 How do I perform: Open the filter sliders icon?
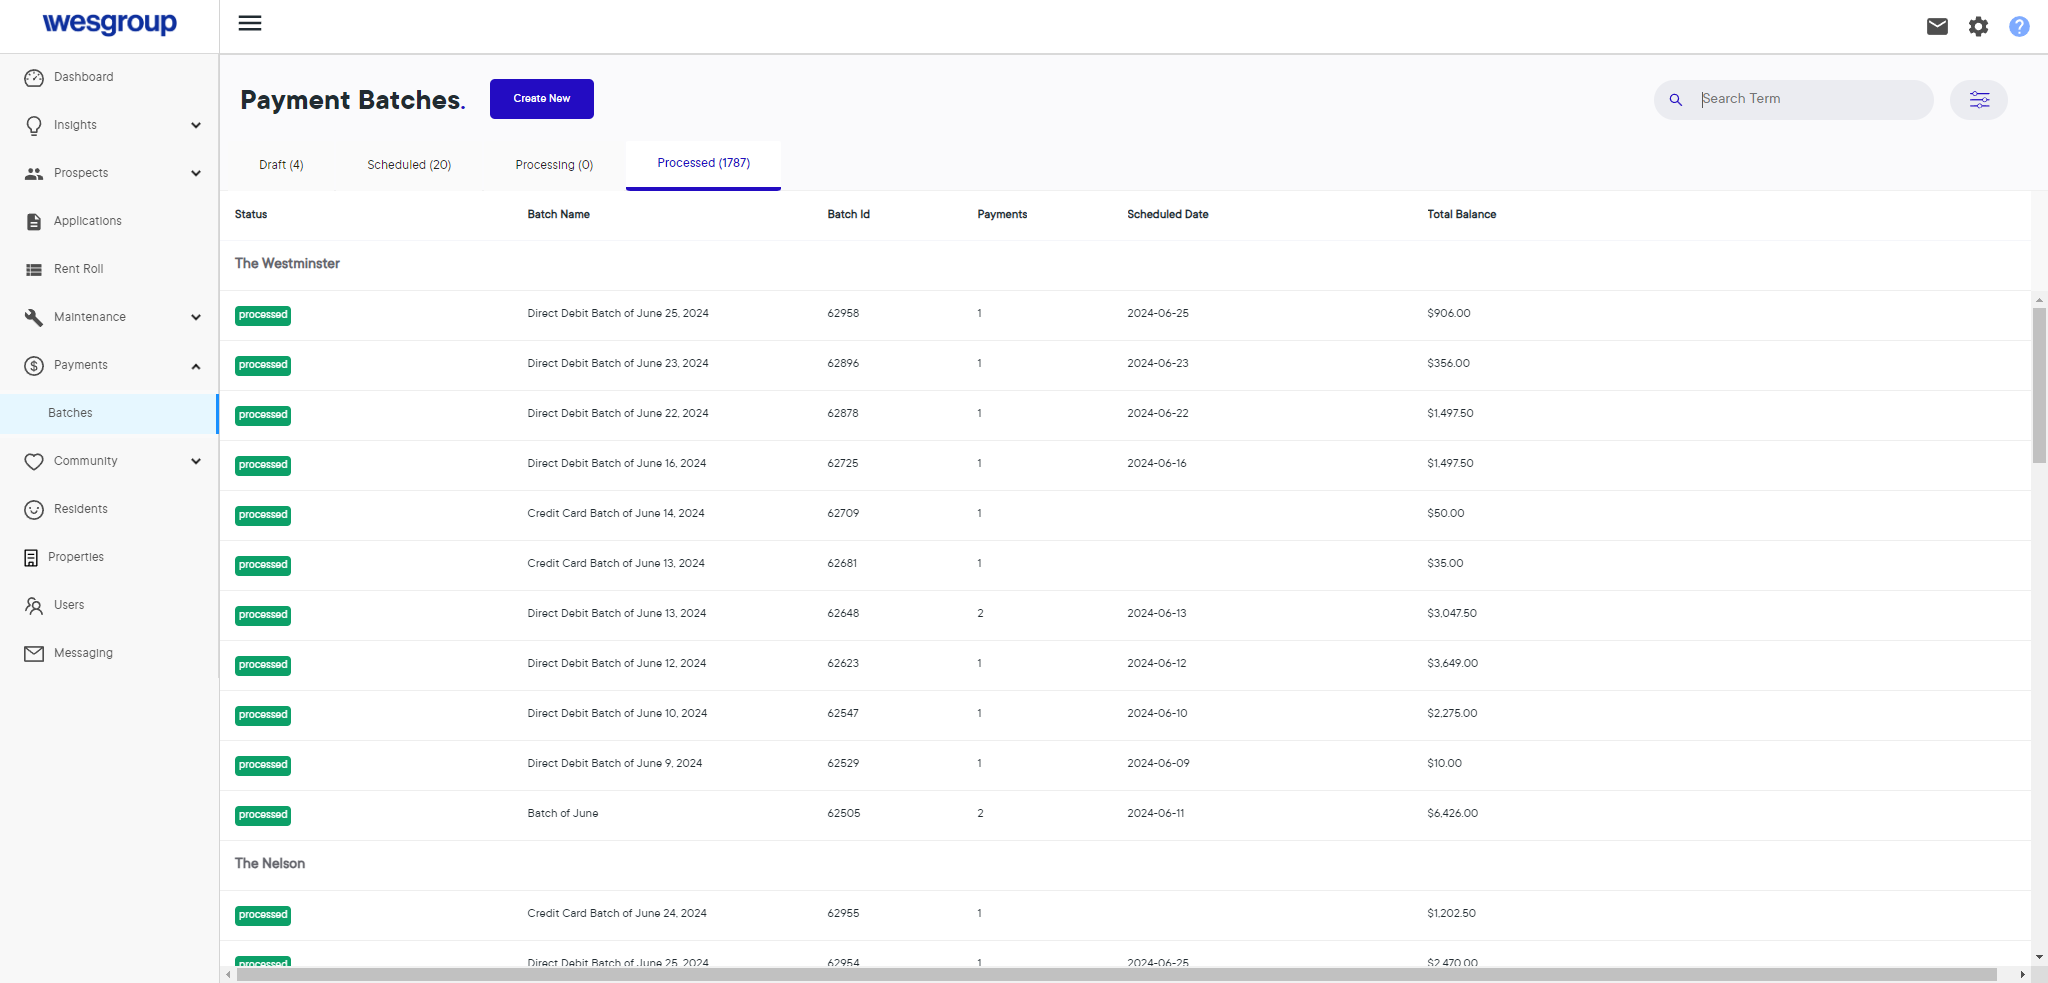[1979, 100]
